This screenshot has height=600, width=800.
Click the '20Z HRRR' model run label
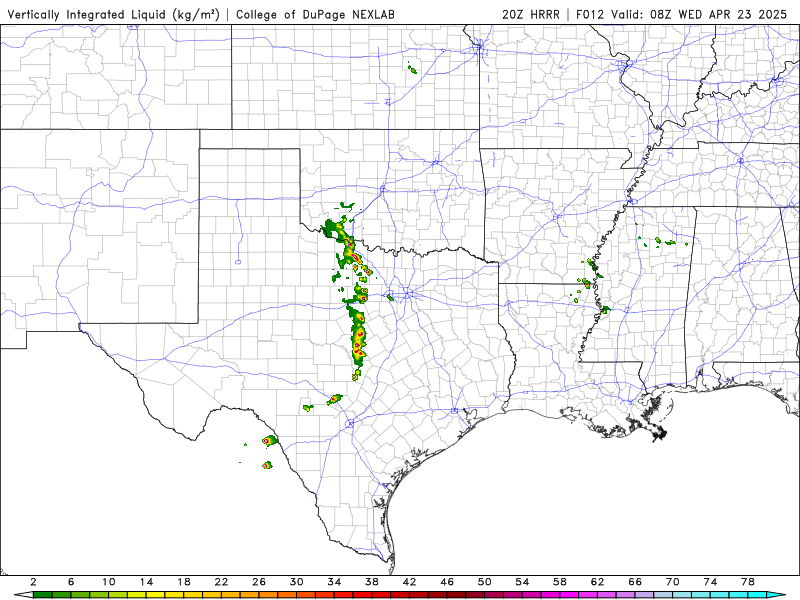pyautogui.click(x=531, y=14)
